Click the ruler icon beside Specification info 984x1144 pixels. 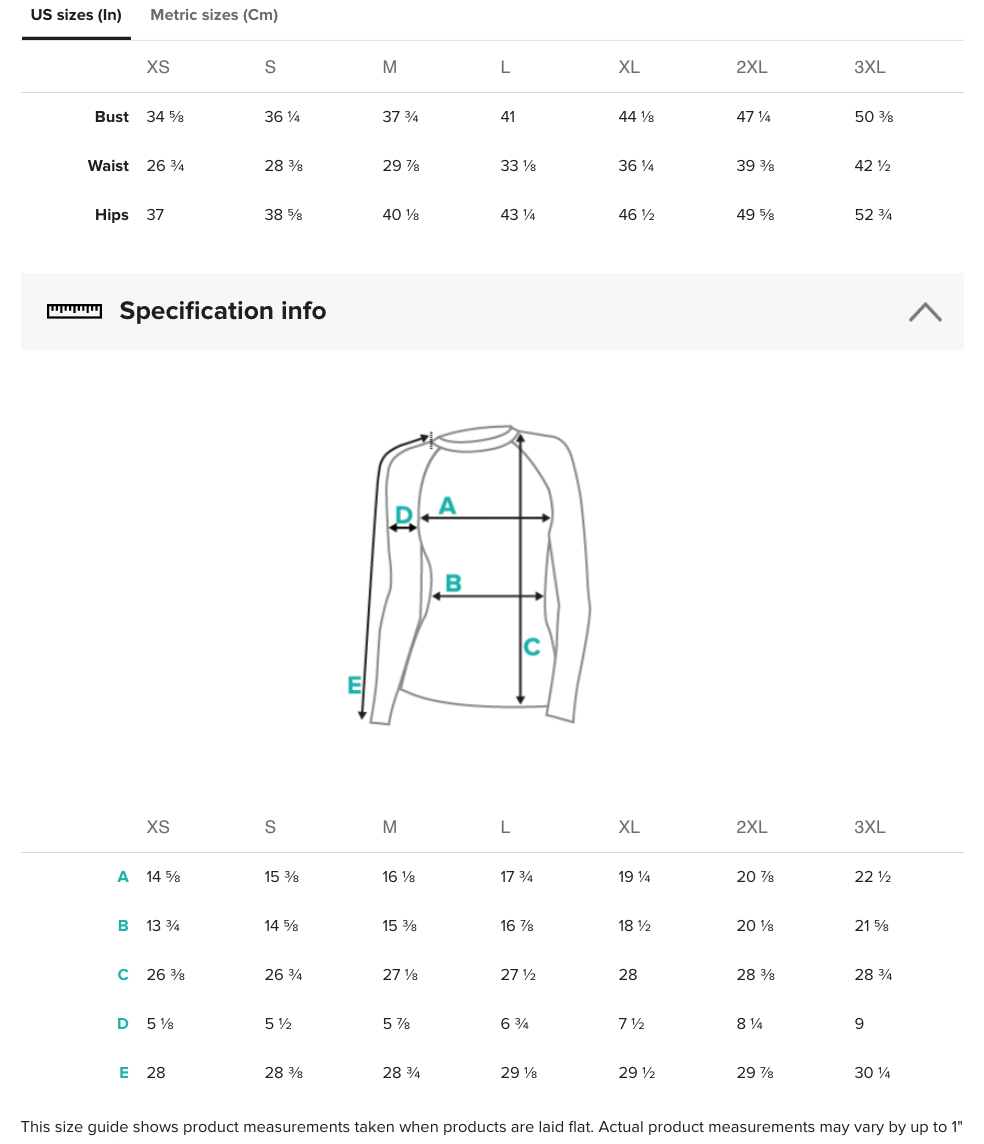point(74,312)
